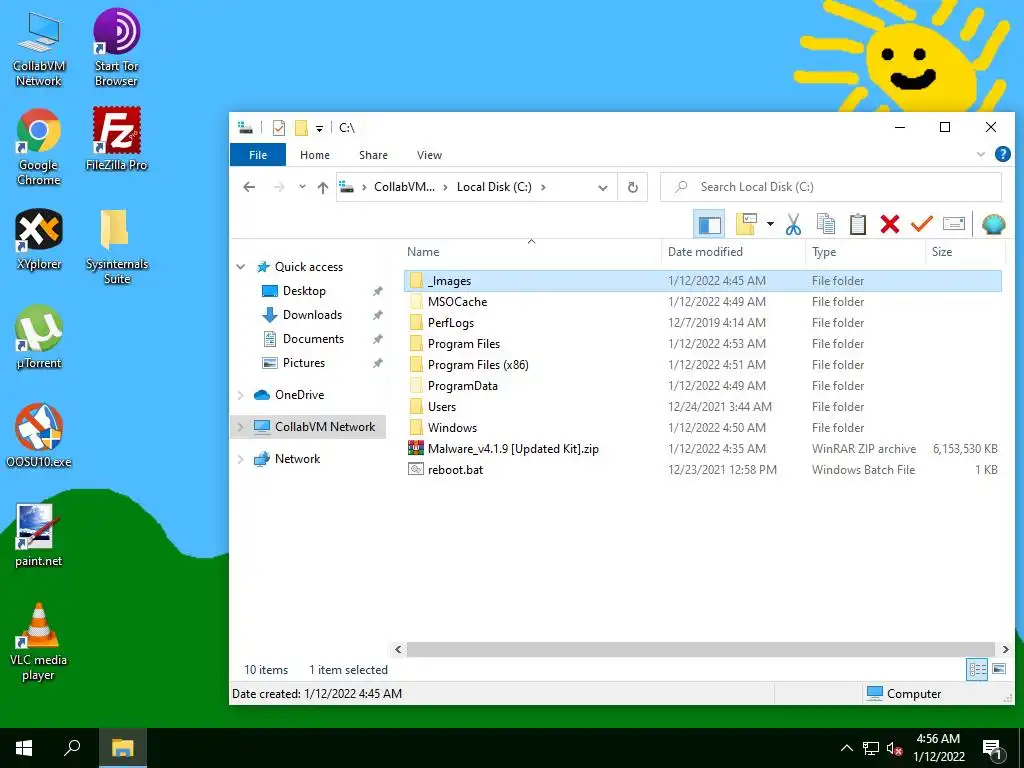Click the FileZilla Pro desktop icon
This screenshot has width=1024, height=768.
[x=116, y=140]
